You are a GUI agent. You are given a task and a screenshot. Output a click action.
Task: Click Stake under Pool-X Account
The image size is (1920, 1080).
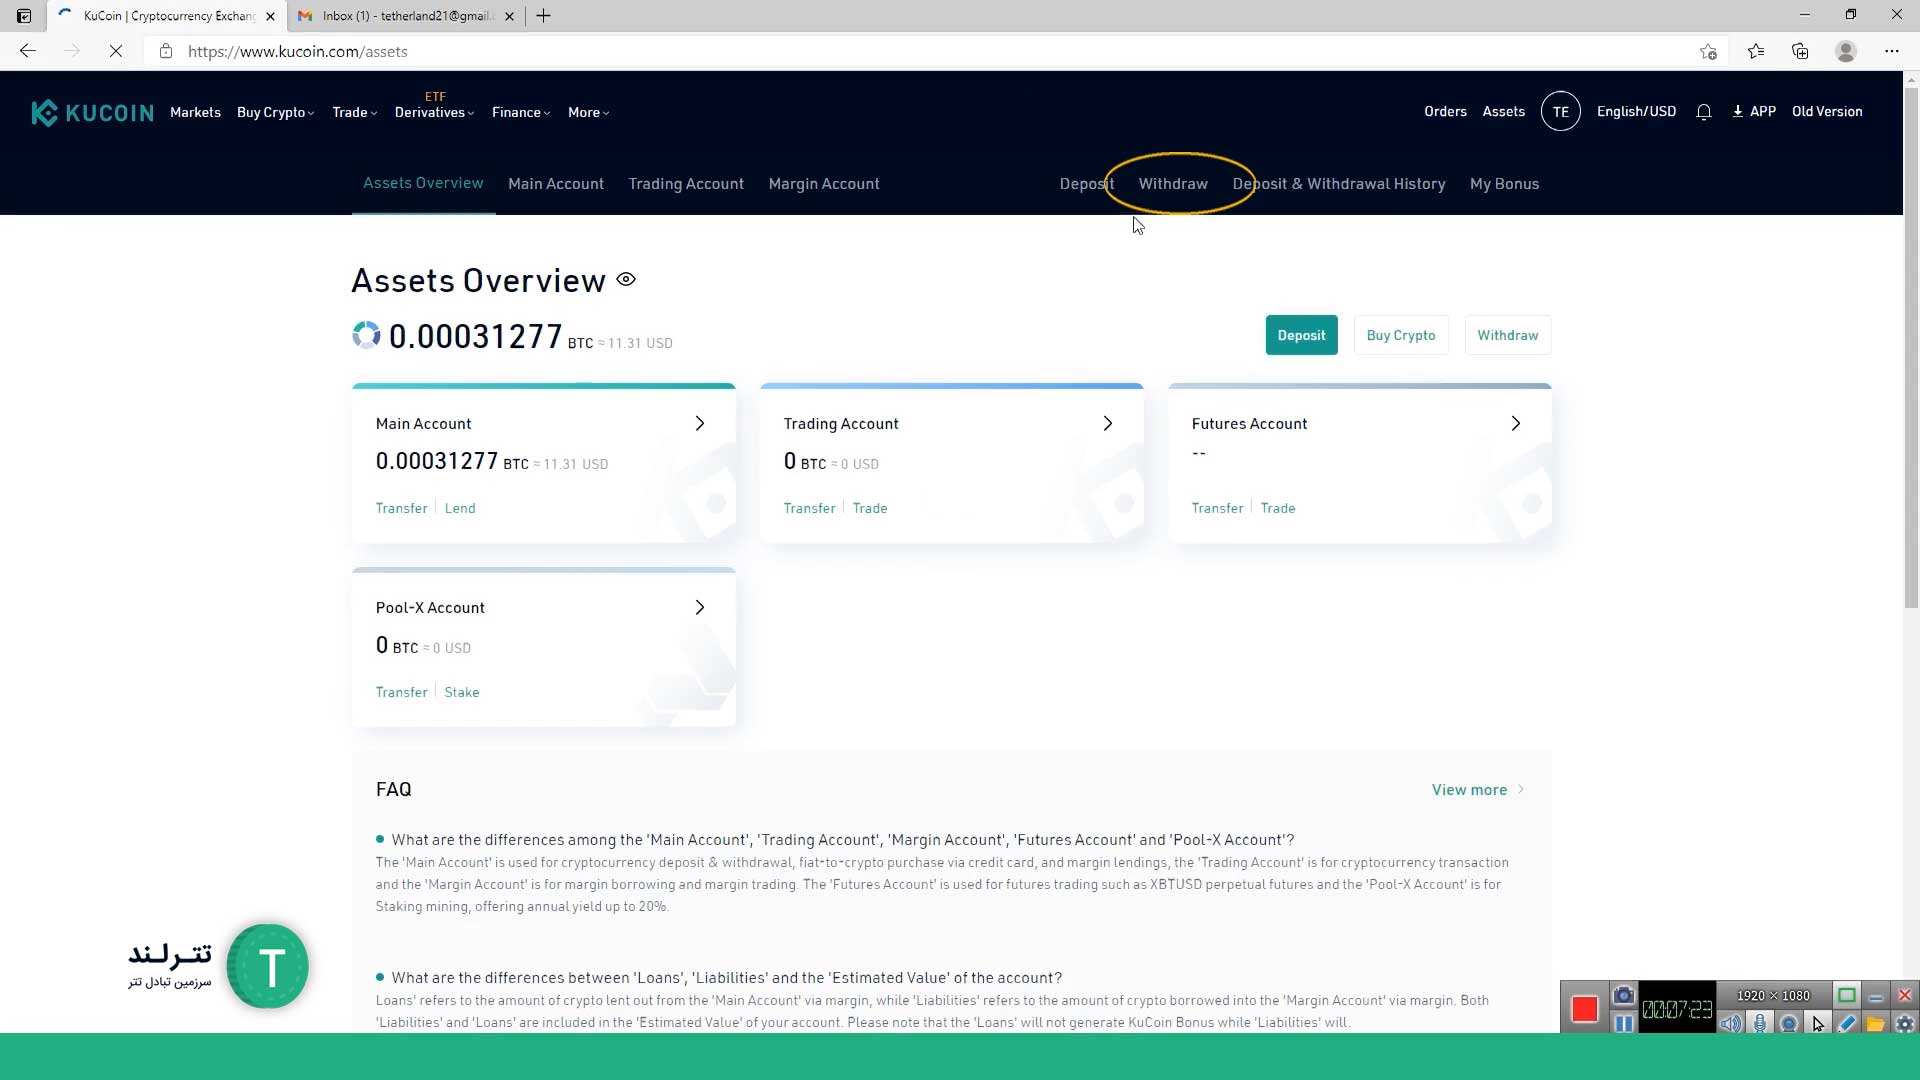461,692
